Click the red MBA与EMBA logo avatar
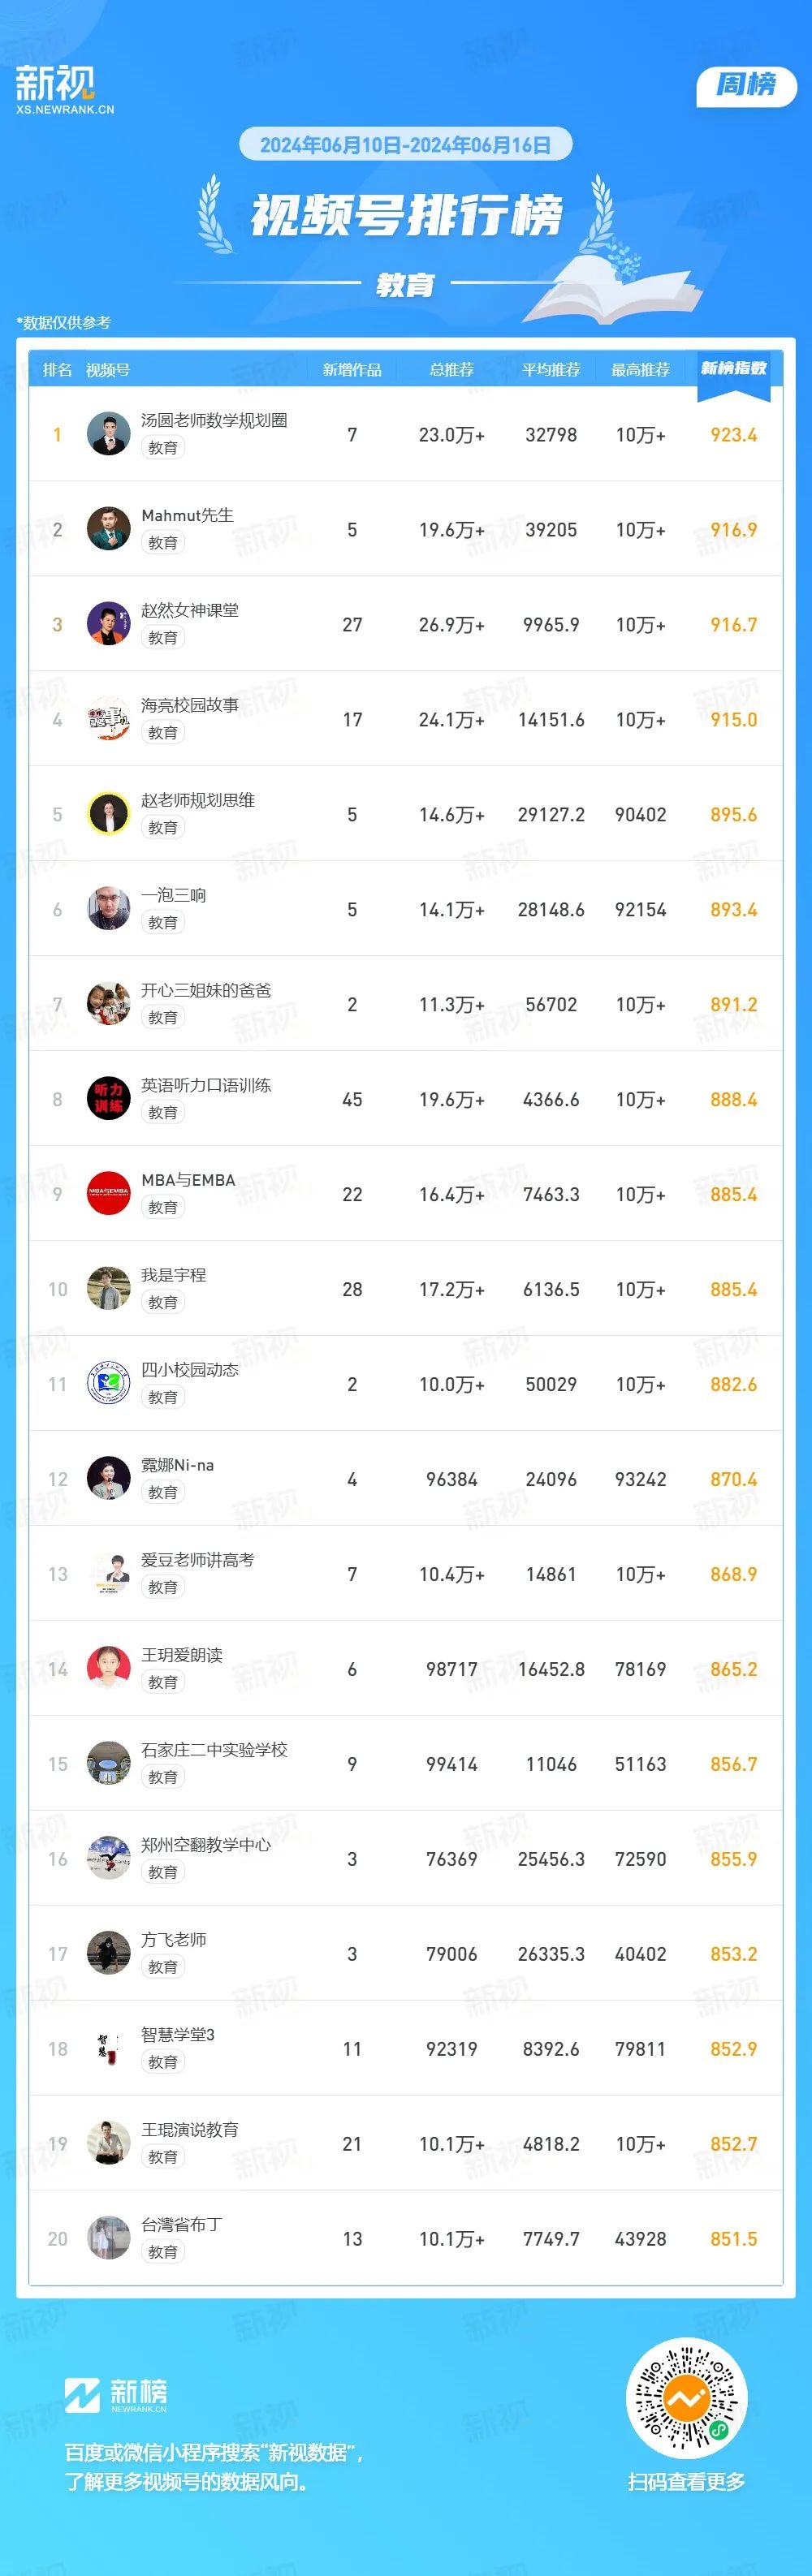812x2576 pixels. [109, 1194]
